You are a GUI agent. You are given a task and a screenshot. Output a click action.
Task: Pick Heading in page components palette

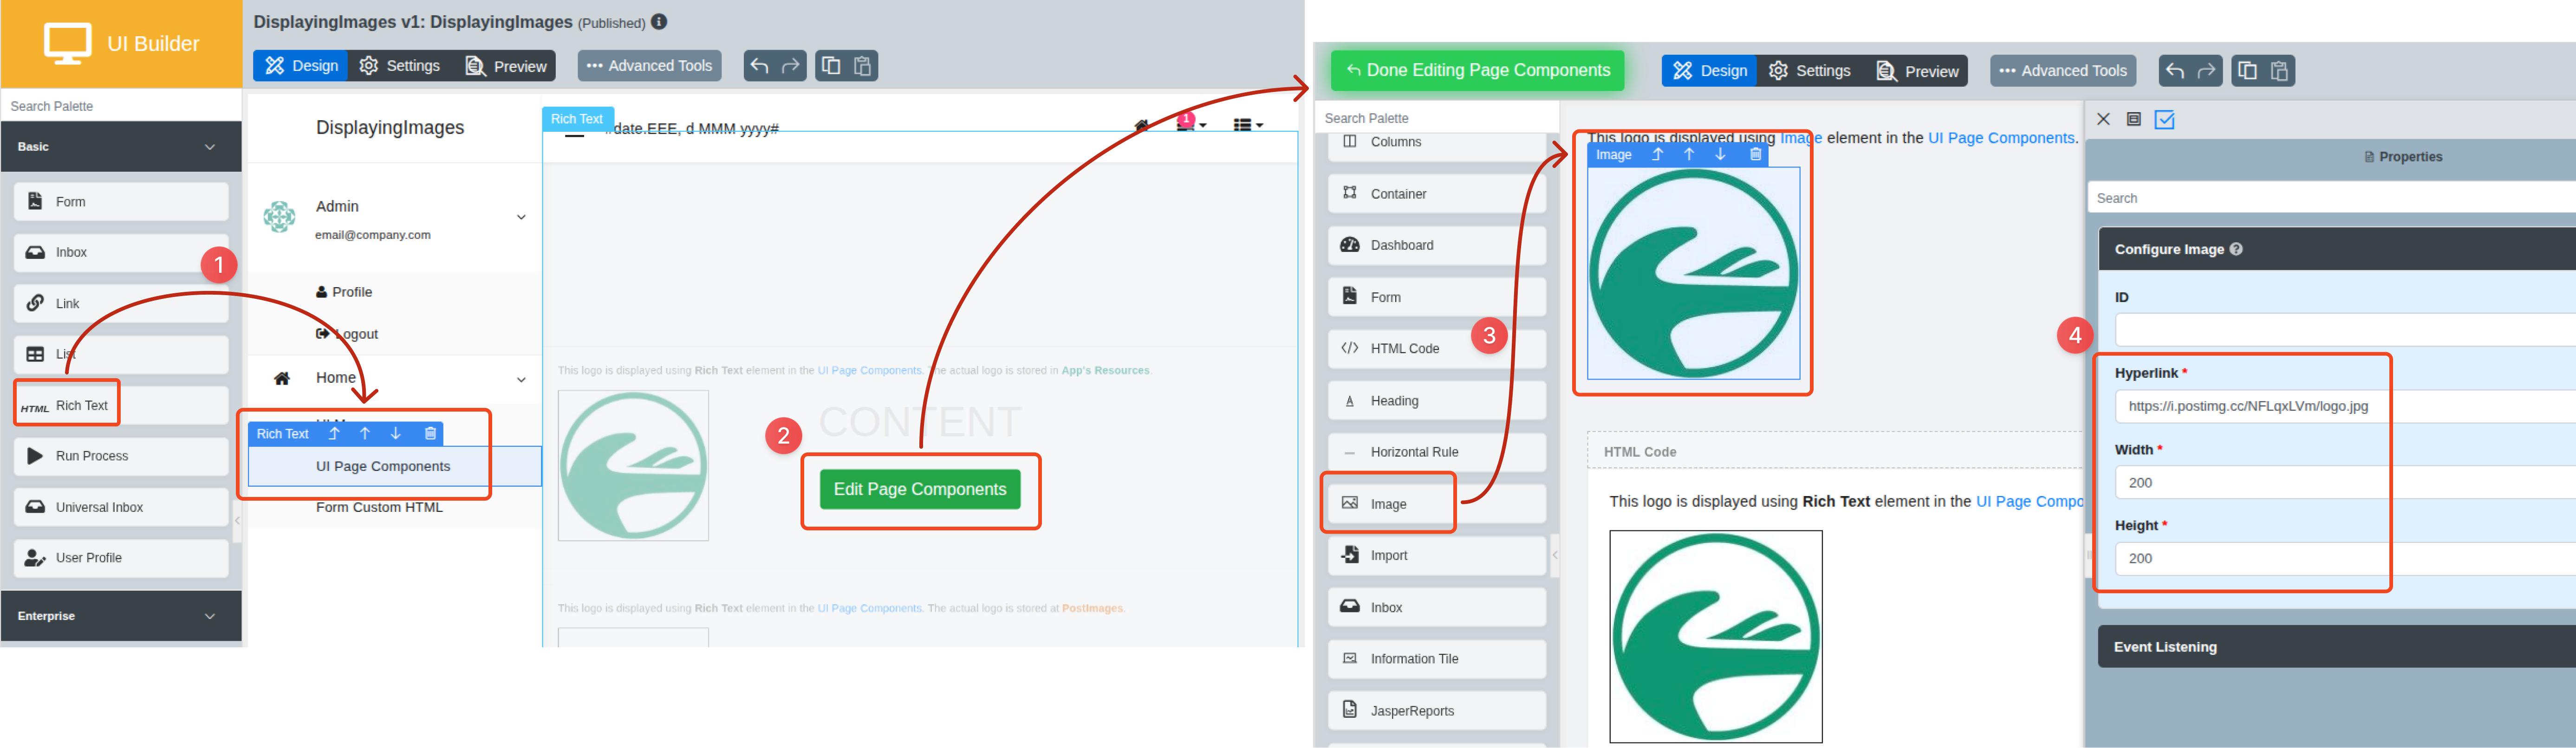1437,401
